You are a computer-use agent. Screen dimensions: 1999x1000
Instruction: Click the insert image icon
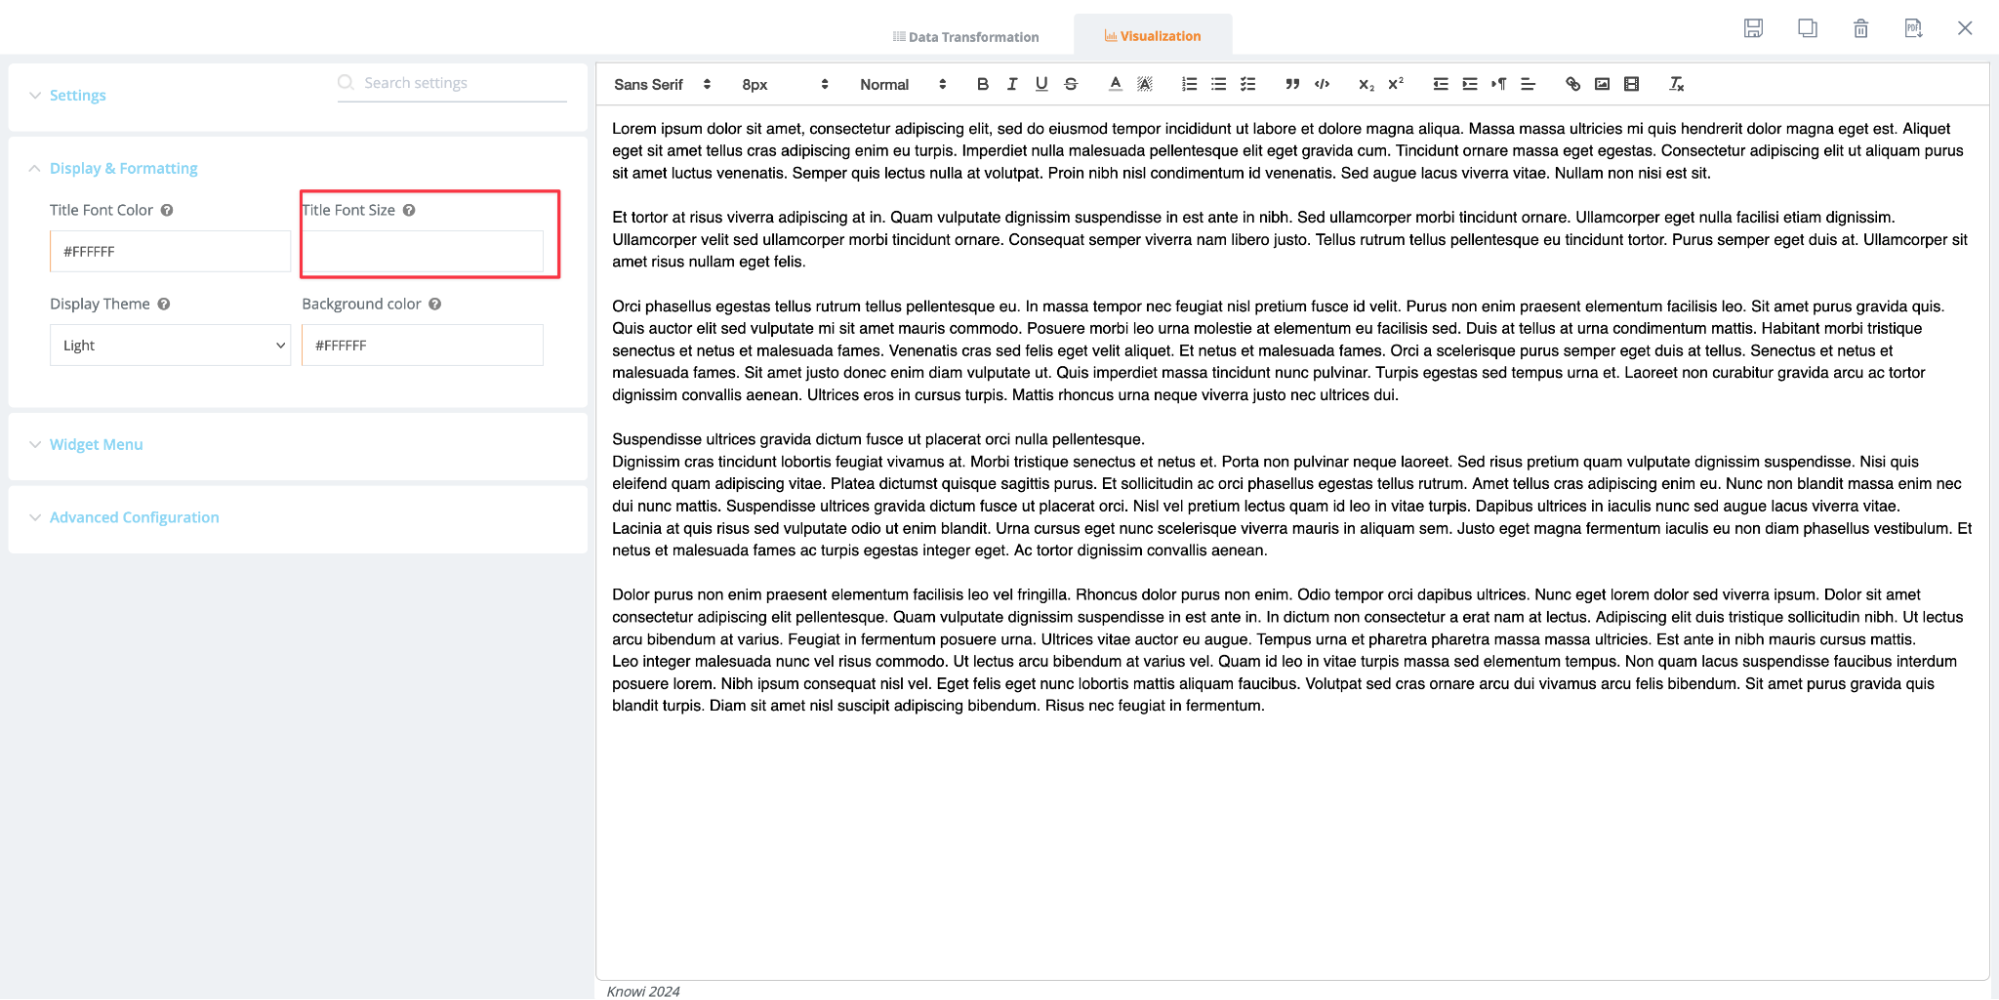tap(1602, 84)
